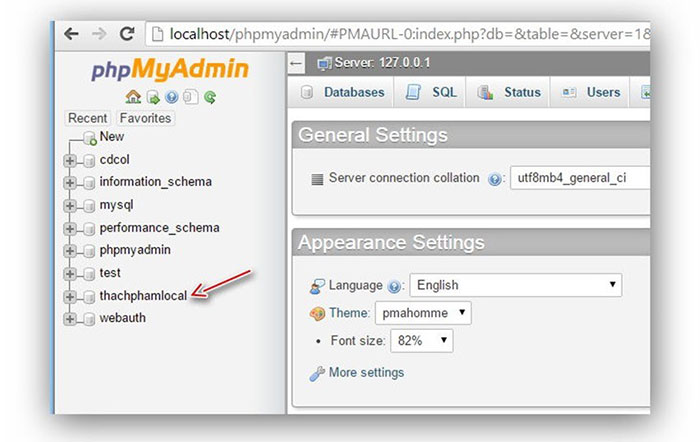Expand the test database tree node
The height and width of the screenshot is (442, 700).
click(x=70, y=274)
